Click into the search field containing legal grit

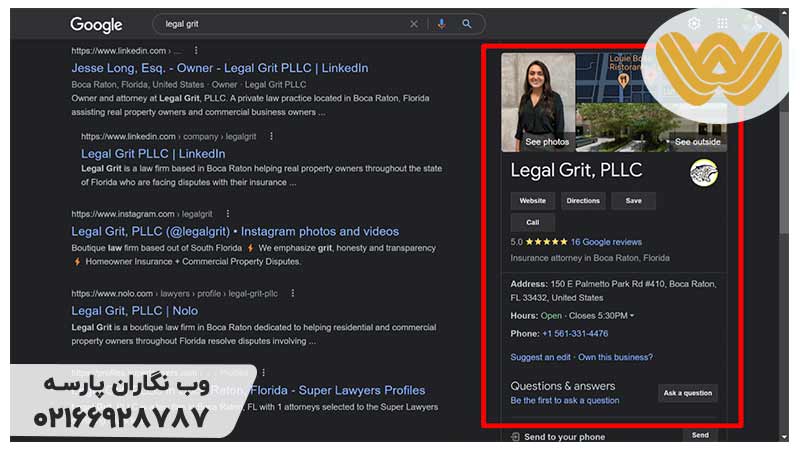point(280,24)
